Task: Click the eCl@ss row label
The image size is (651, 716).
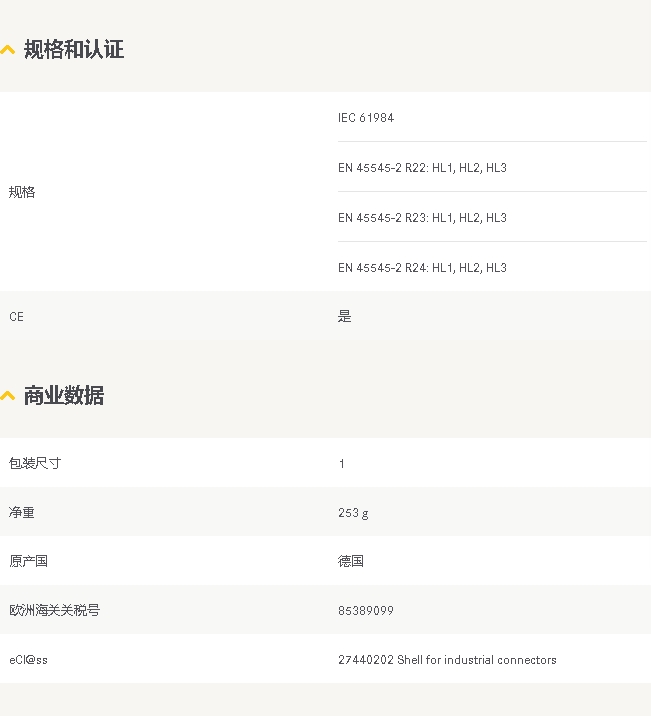Action: pyautogui.click(x=28, y=660)
